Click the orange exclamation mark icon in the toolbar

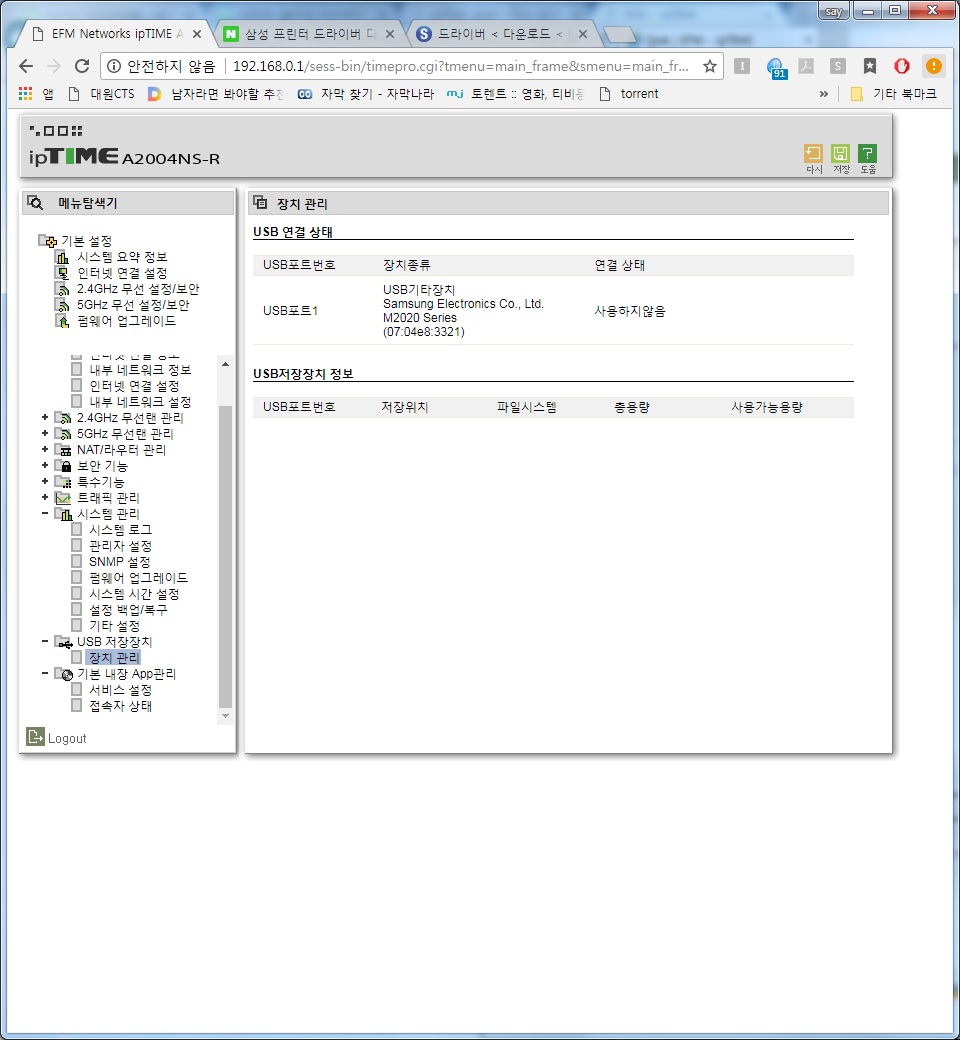[933, 66]
